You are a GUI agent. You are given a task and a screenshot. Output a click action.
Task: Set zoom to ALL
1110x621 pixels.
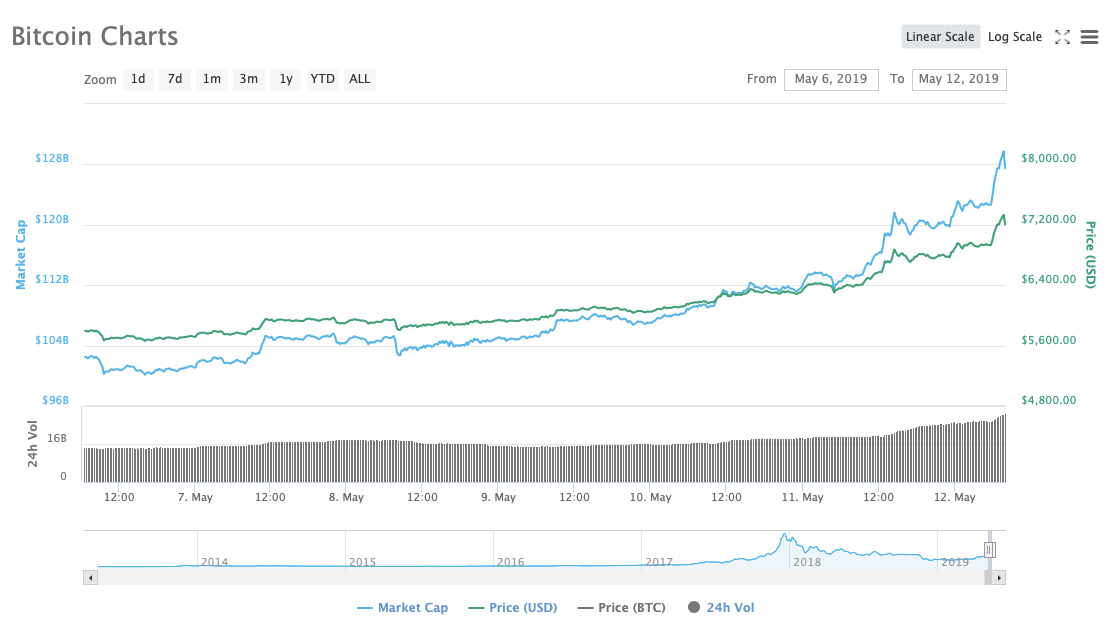[x=360, y=79]
